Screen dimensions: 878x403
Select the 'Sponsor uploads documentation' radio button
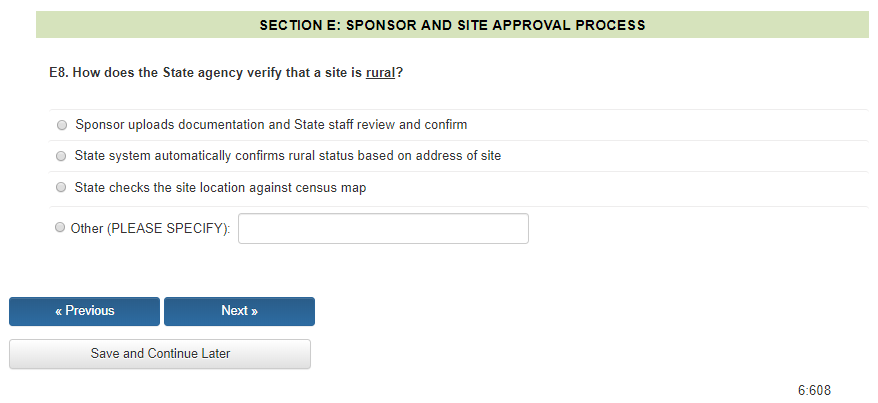click(x=63, y=125)
